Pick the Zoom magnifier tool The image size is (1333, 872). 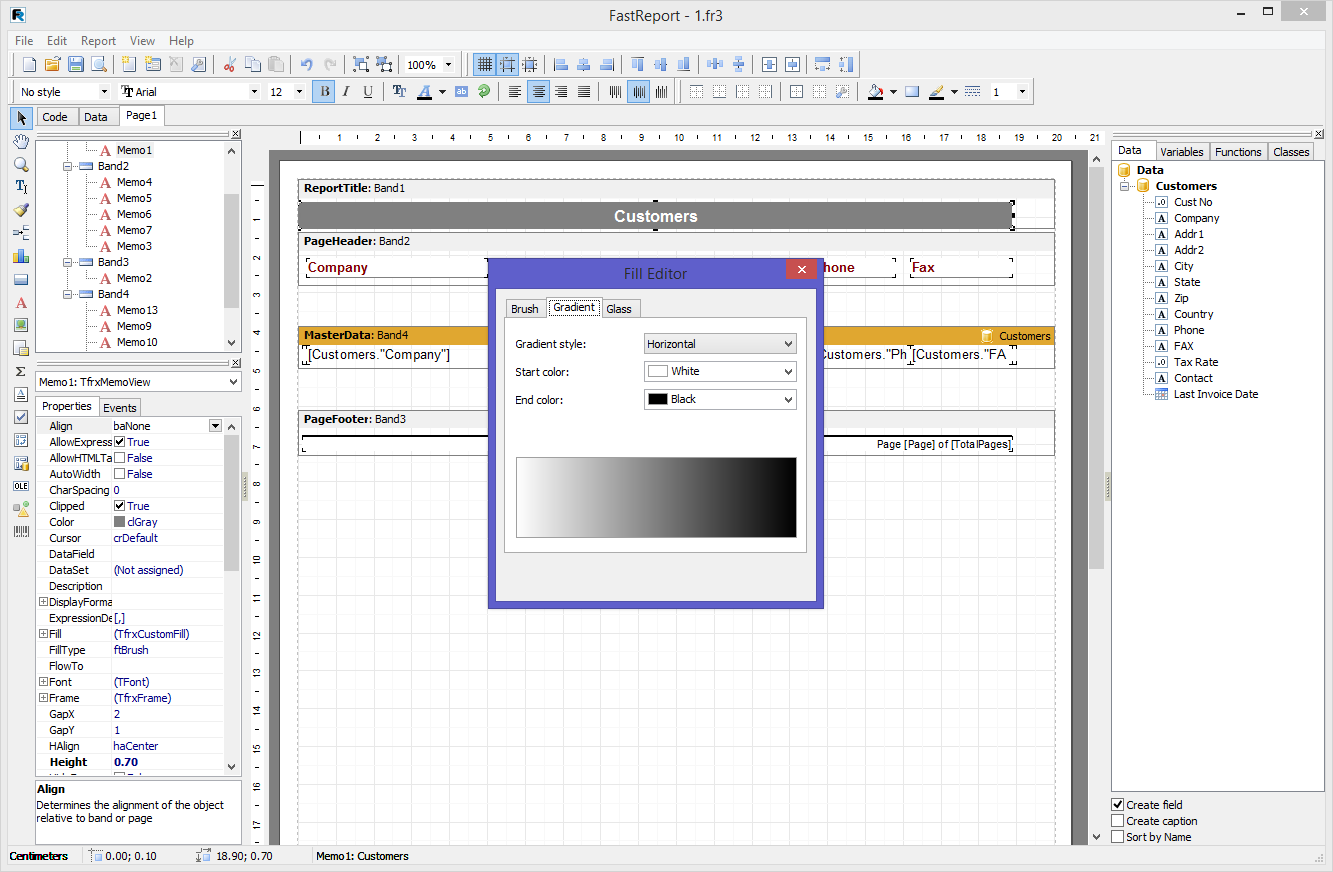pyautogui.click(x=21, y=164)
